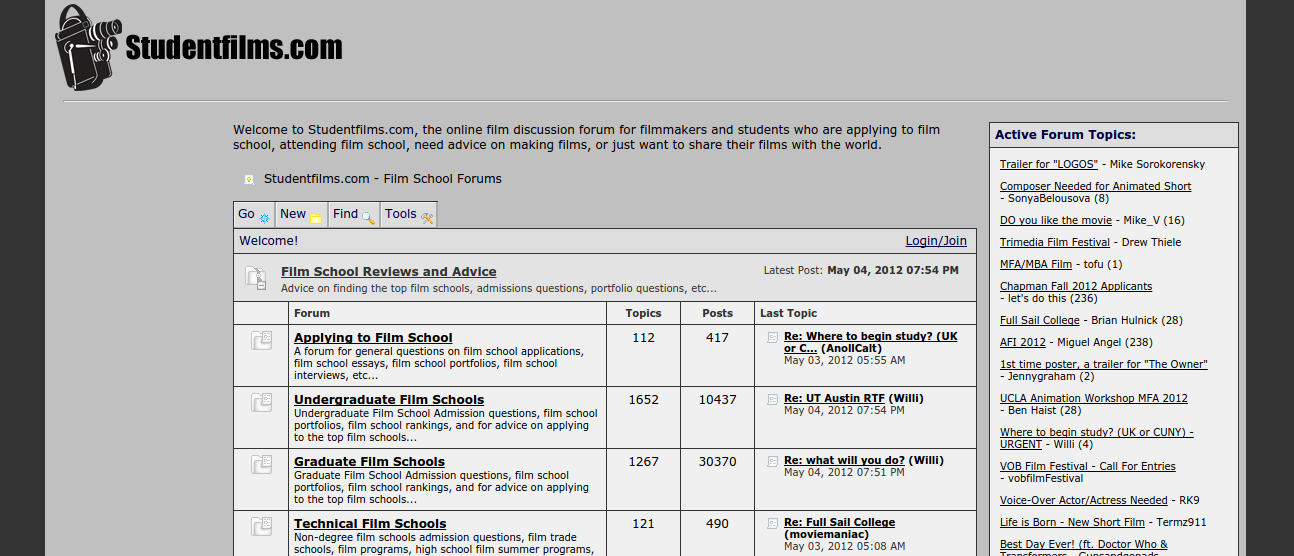Open Trimedia Film Festival topic
This screenshot has height=556, width=1294.
point(1055,242)
